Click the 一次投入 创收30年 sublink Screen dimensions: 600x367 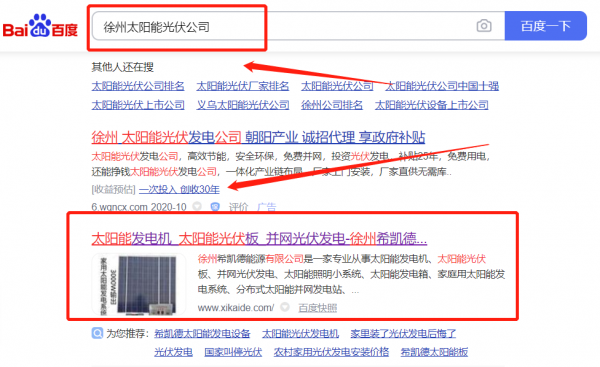(x=179, y=189)
